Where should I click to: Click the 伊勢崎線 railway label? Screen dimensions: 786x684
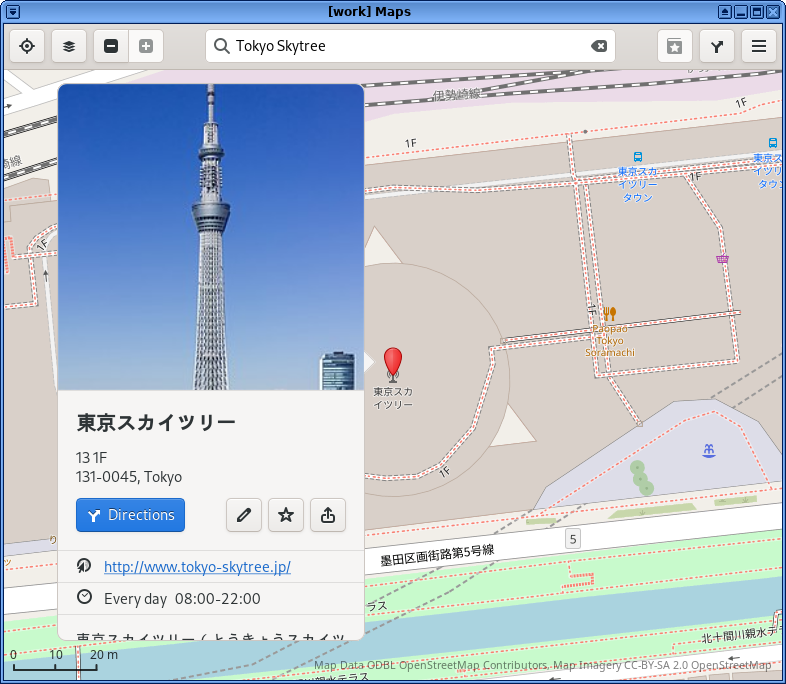coord(457,94)
